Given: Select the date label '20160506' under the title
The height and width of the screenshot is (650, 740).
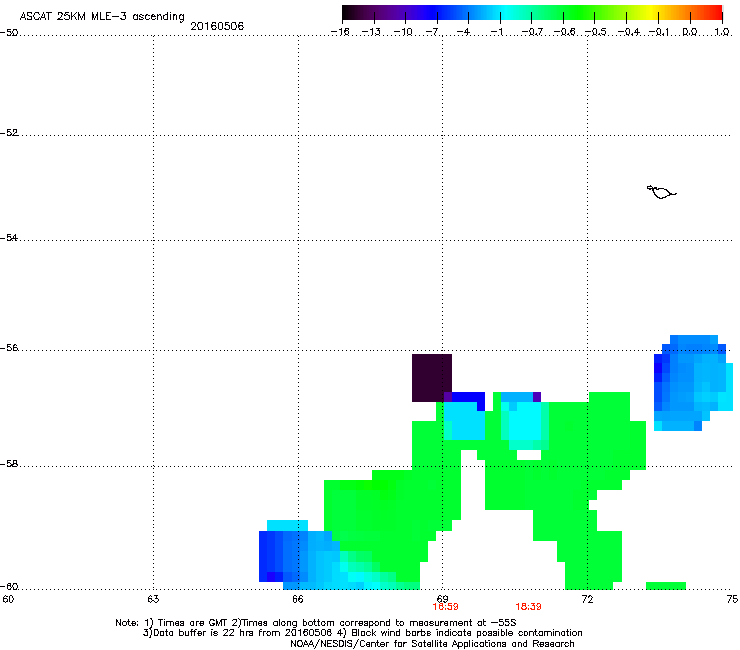Looking at the screenshot, I should point(217,26).
